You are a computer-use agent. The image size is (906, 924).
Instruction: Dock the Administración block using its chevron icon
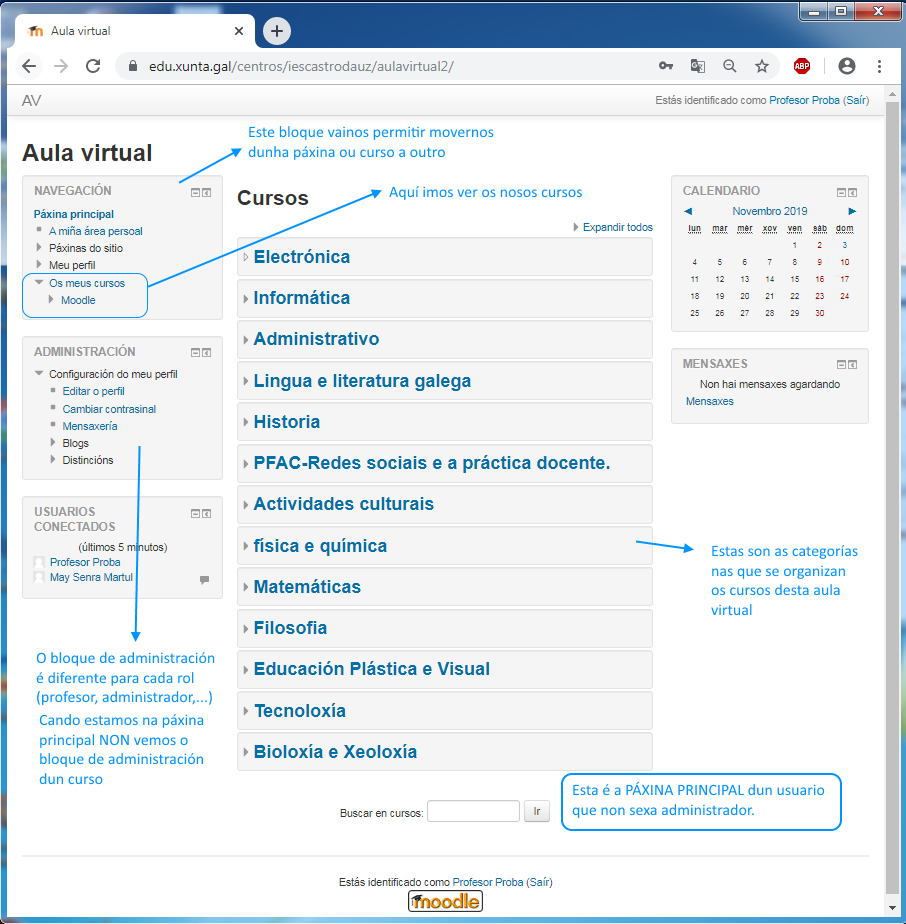[207, 352]
